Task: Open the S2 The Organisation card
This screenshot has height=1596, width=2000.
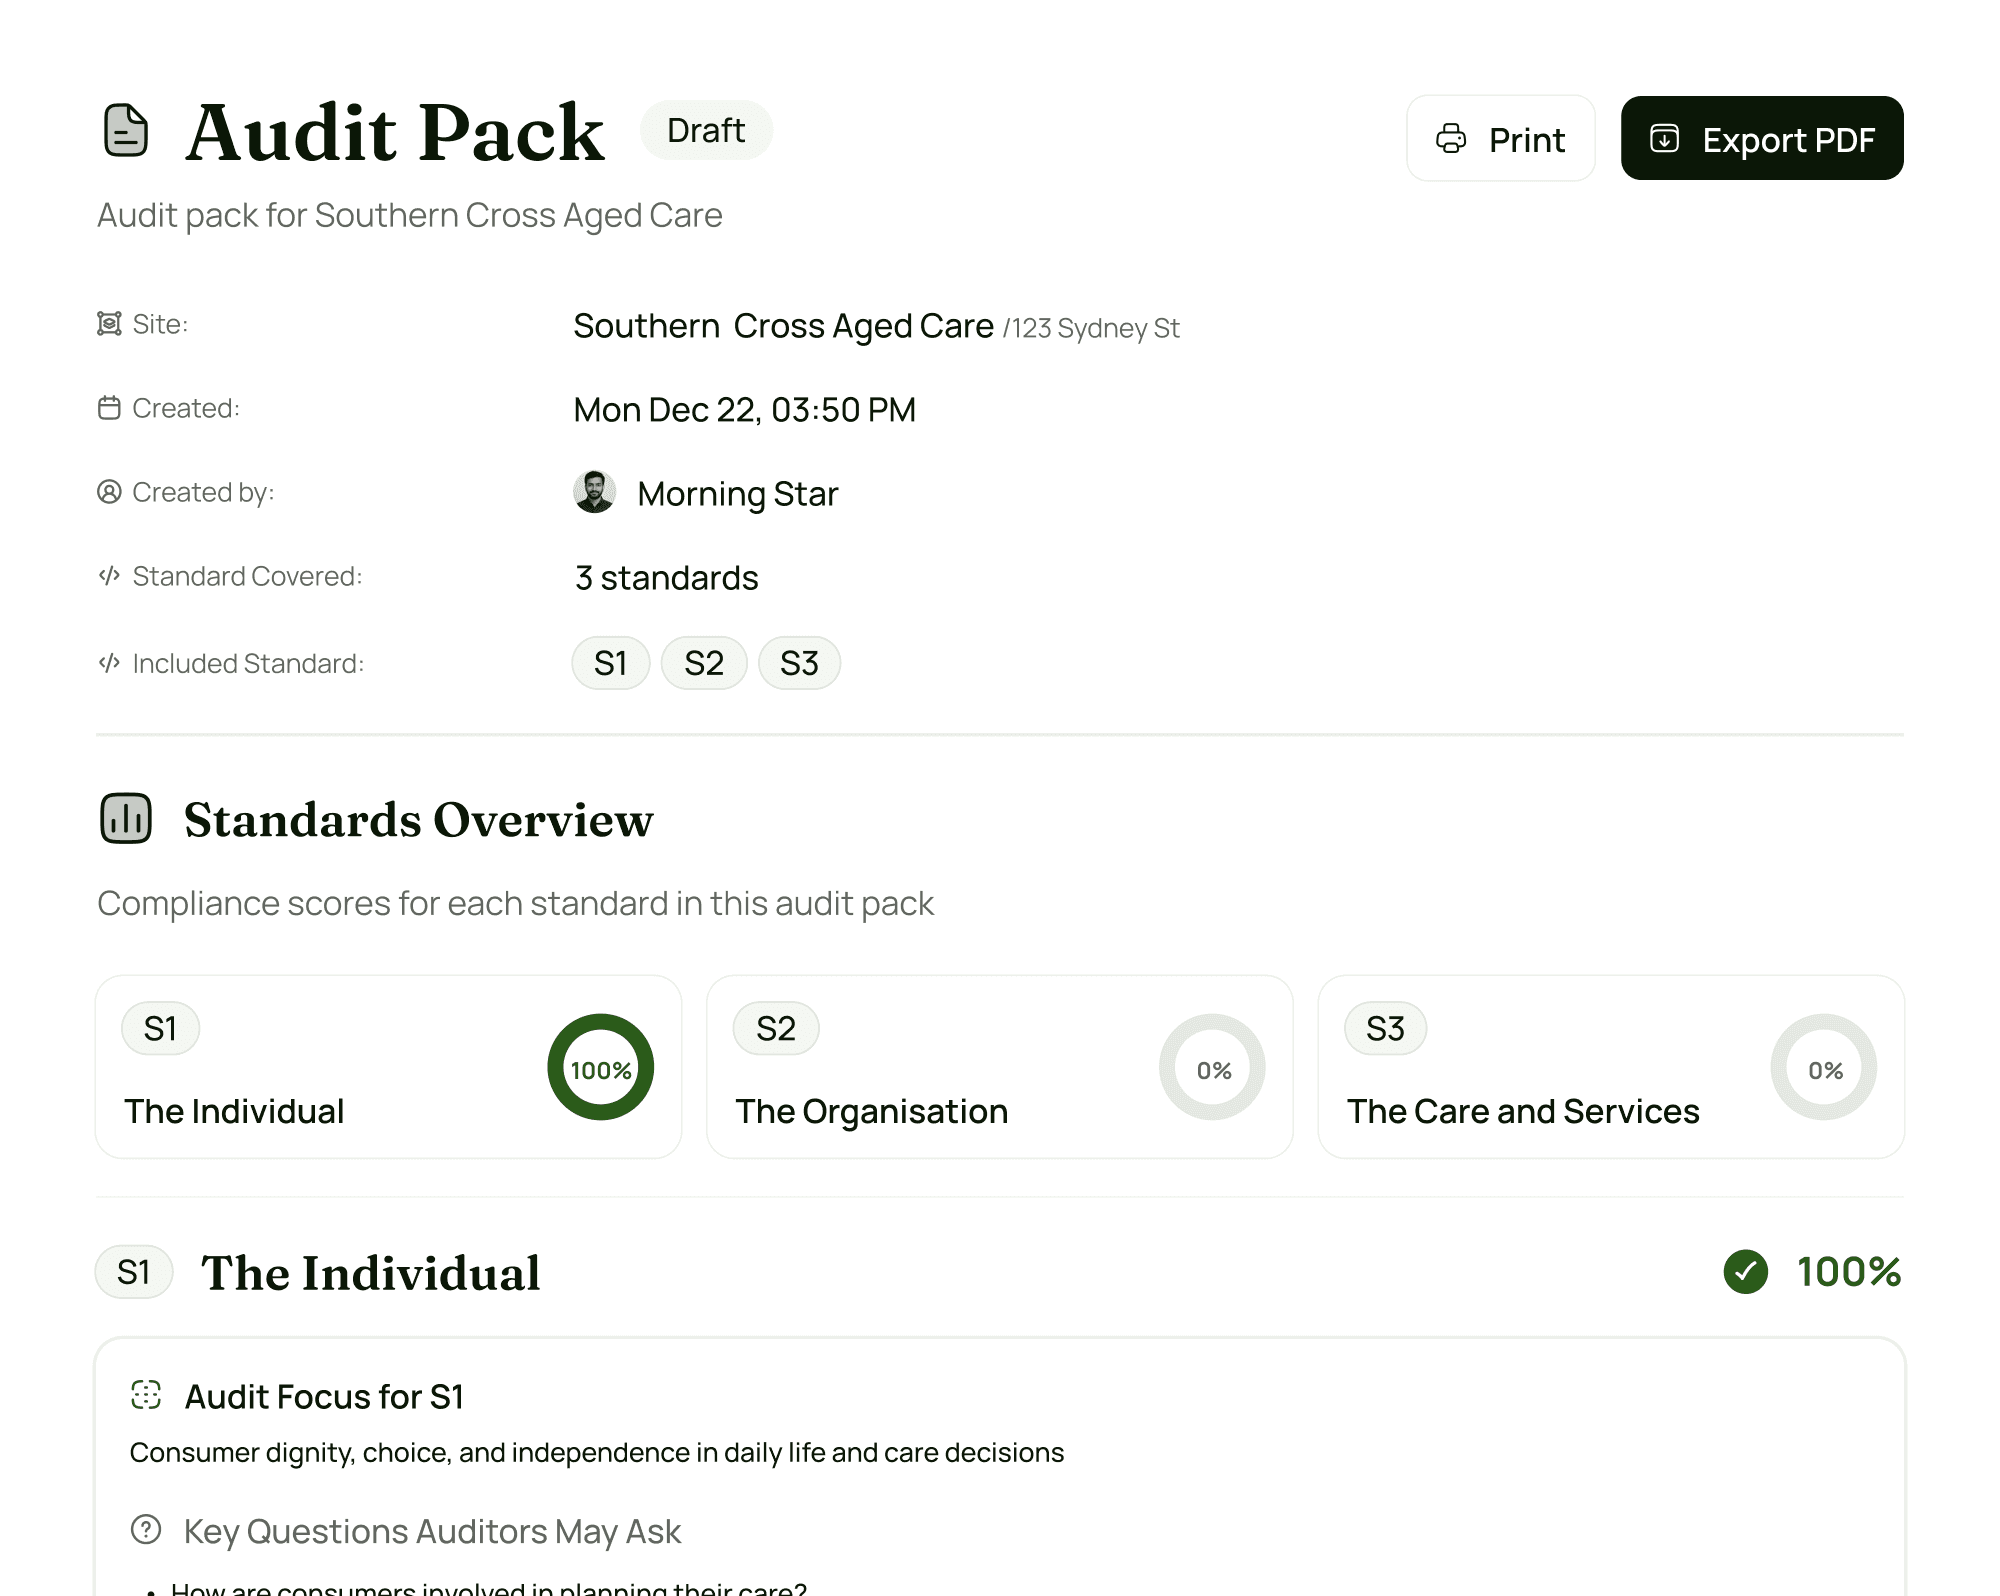Action: pyautogui.click(x=999, y=1066)
